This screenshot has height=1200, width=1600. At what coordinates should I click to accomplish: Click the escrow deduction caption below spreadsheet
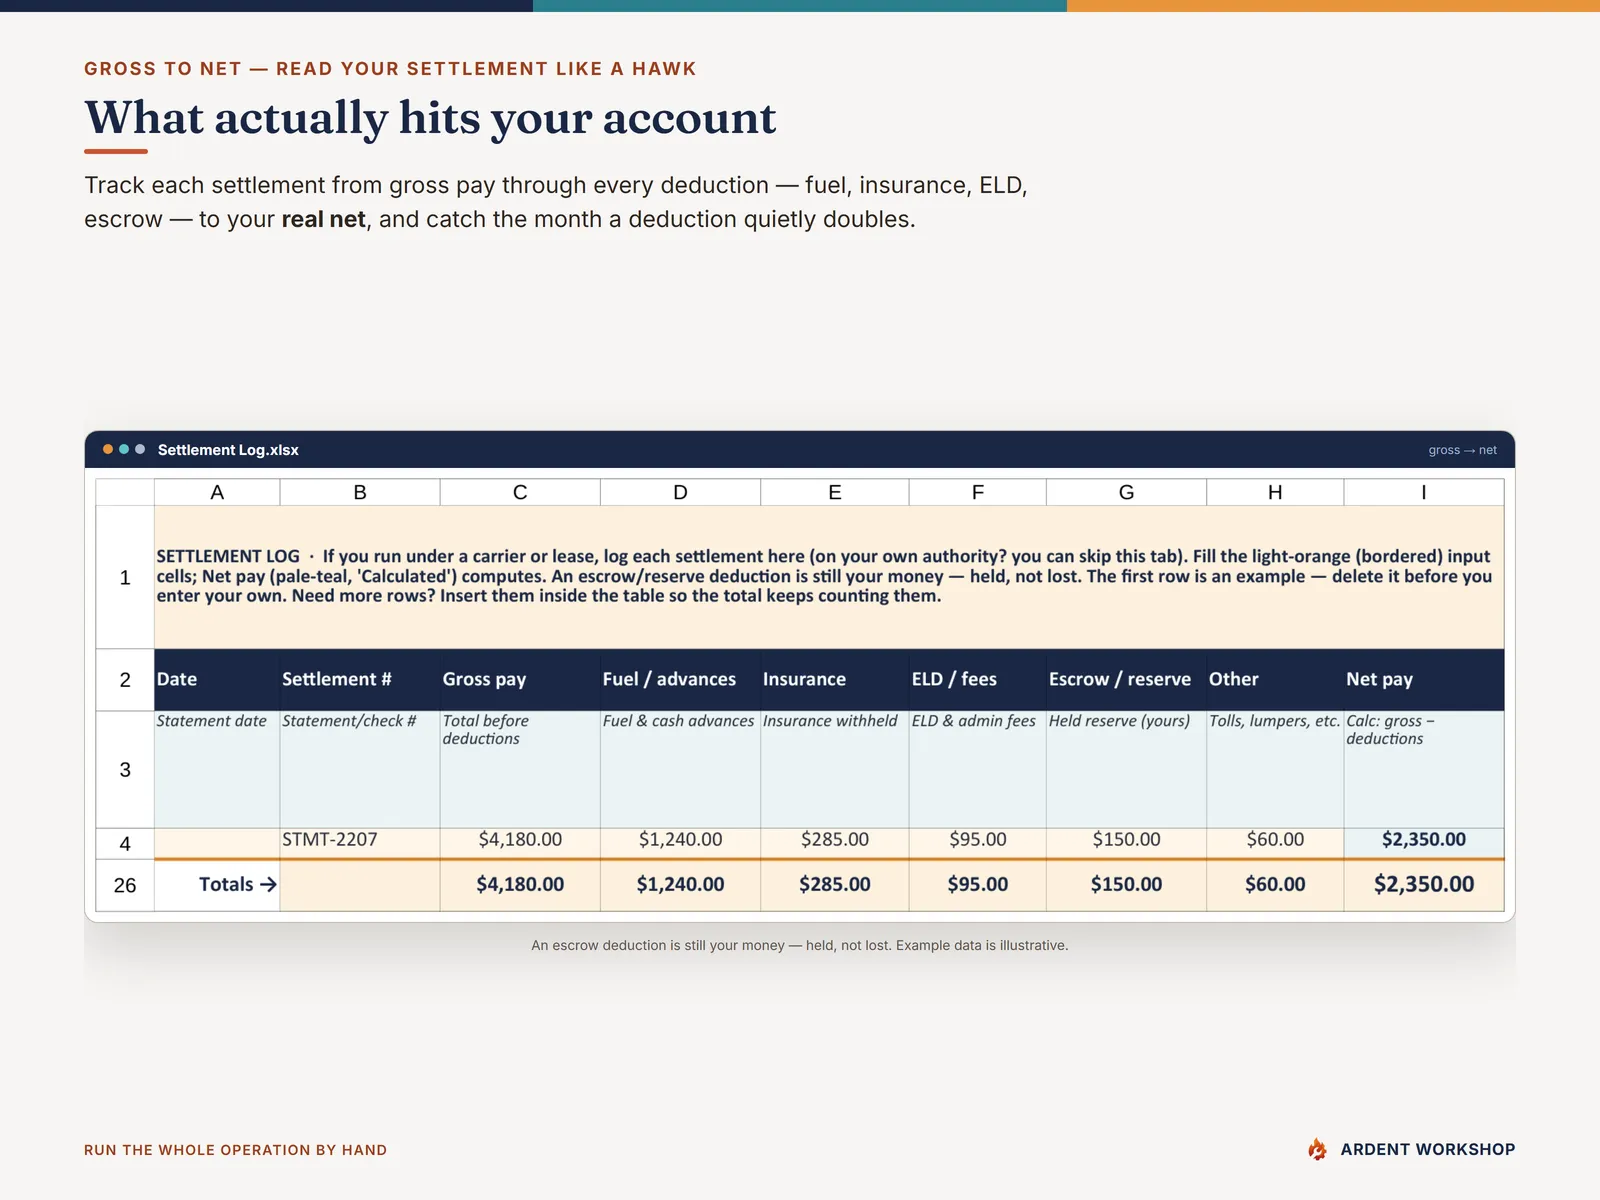[x=800, y=945]
